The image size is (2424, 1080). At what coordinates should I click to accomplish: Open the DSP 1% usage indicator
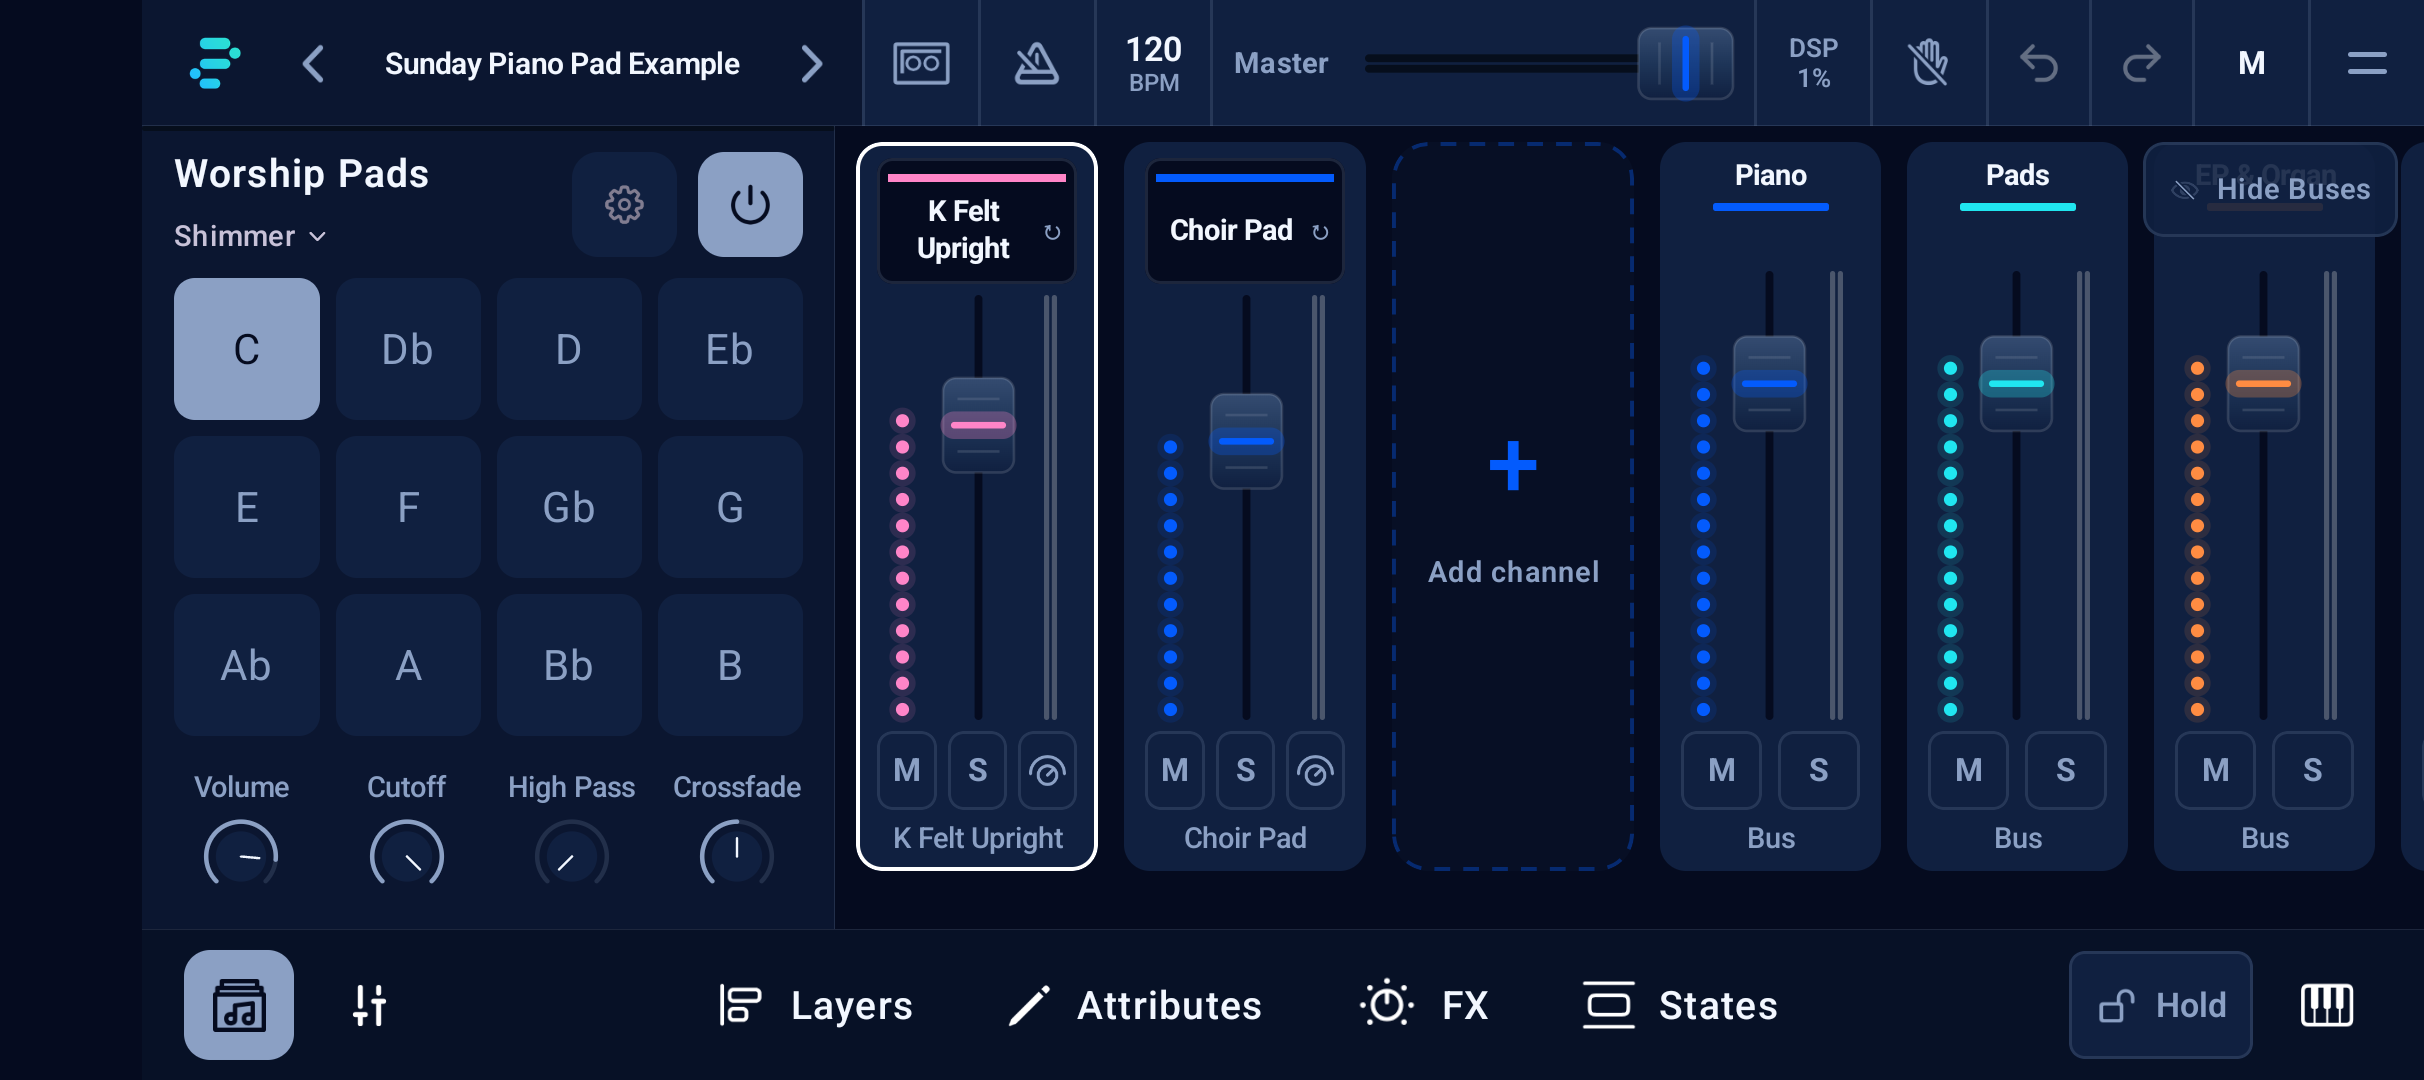(x=1813, y=63)
